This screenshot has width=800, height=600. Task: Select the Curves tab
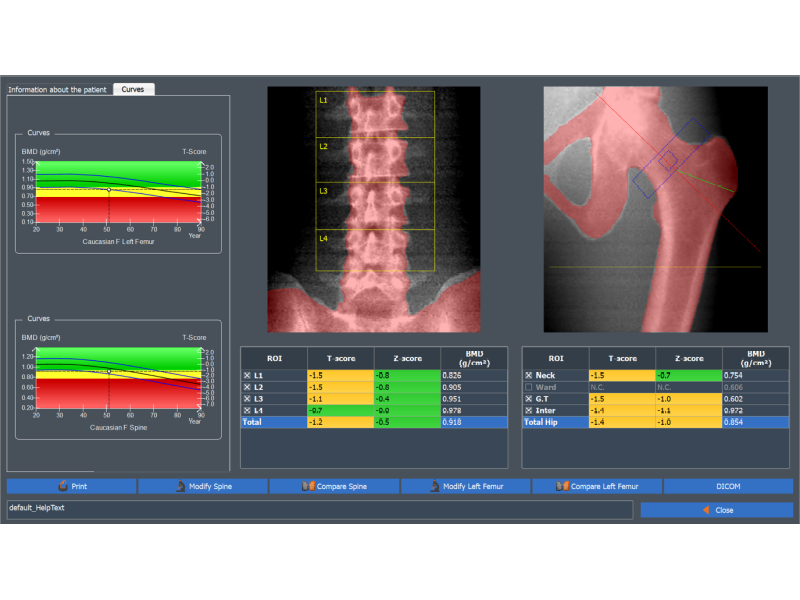coord(133,89)
